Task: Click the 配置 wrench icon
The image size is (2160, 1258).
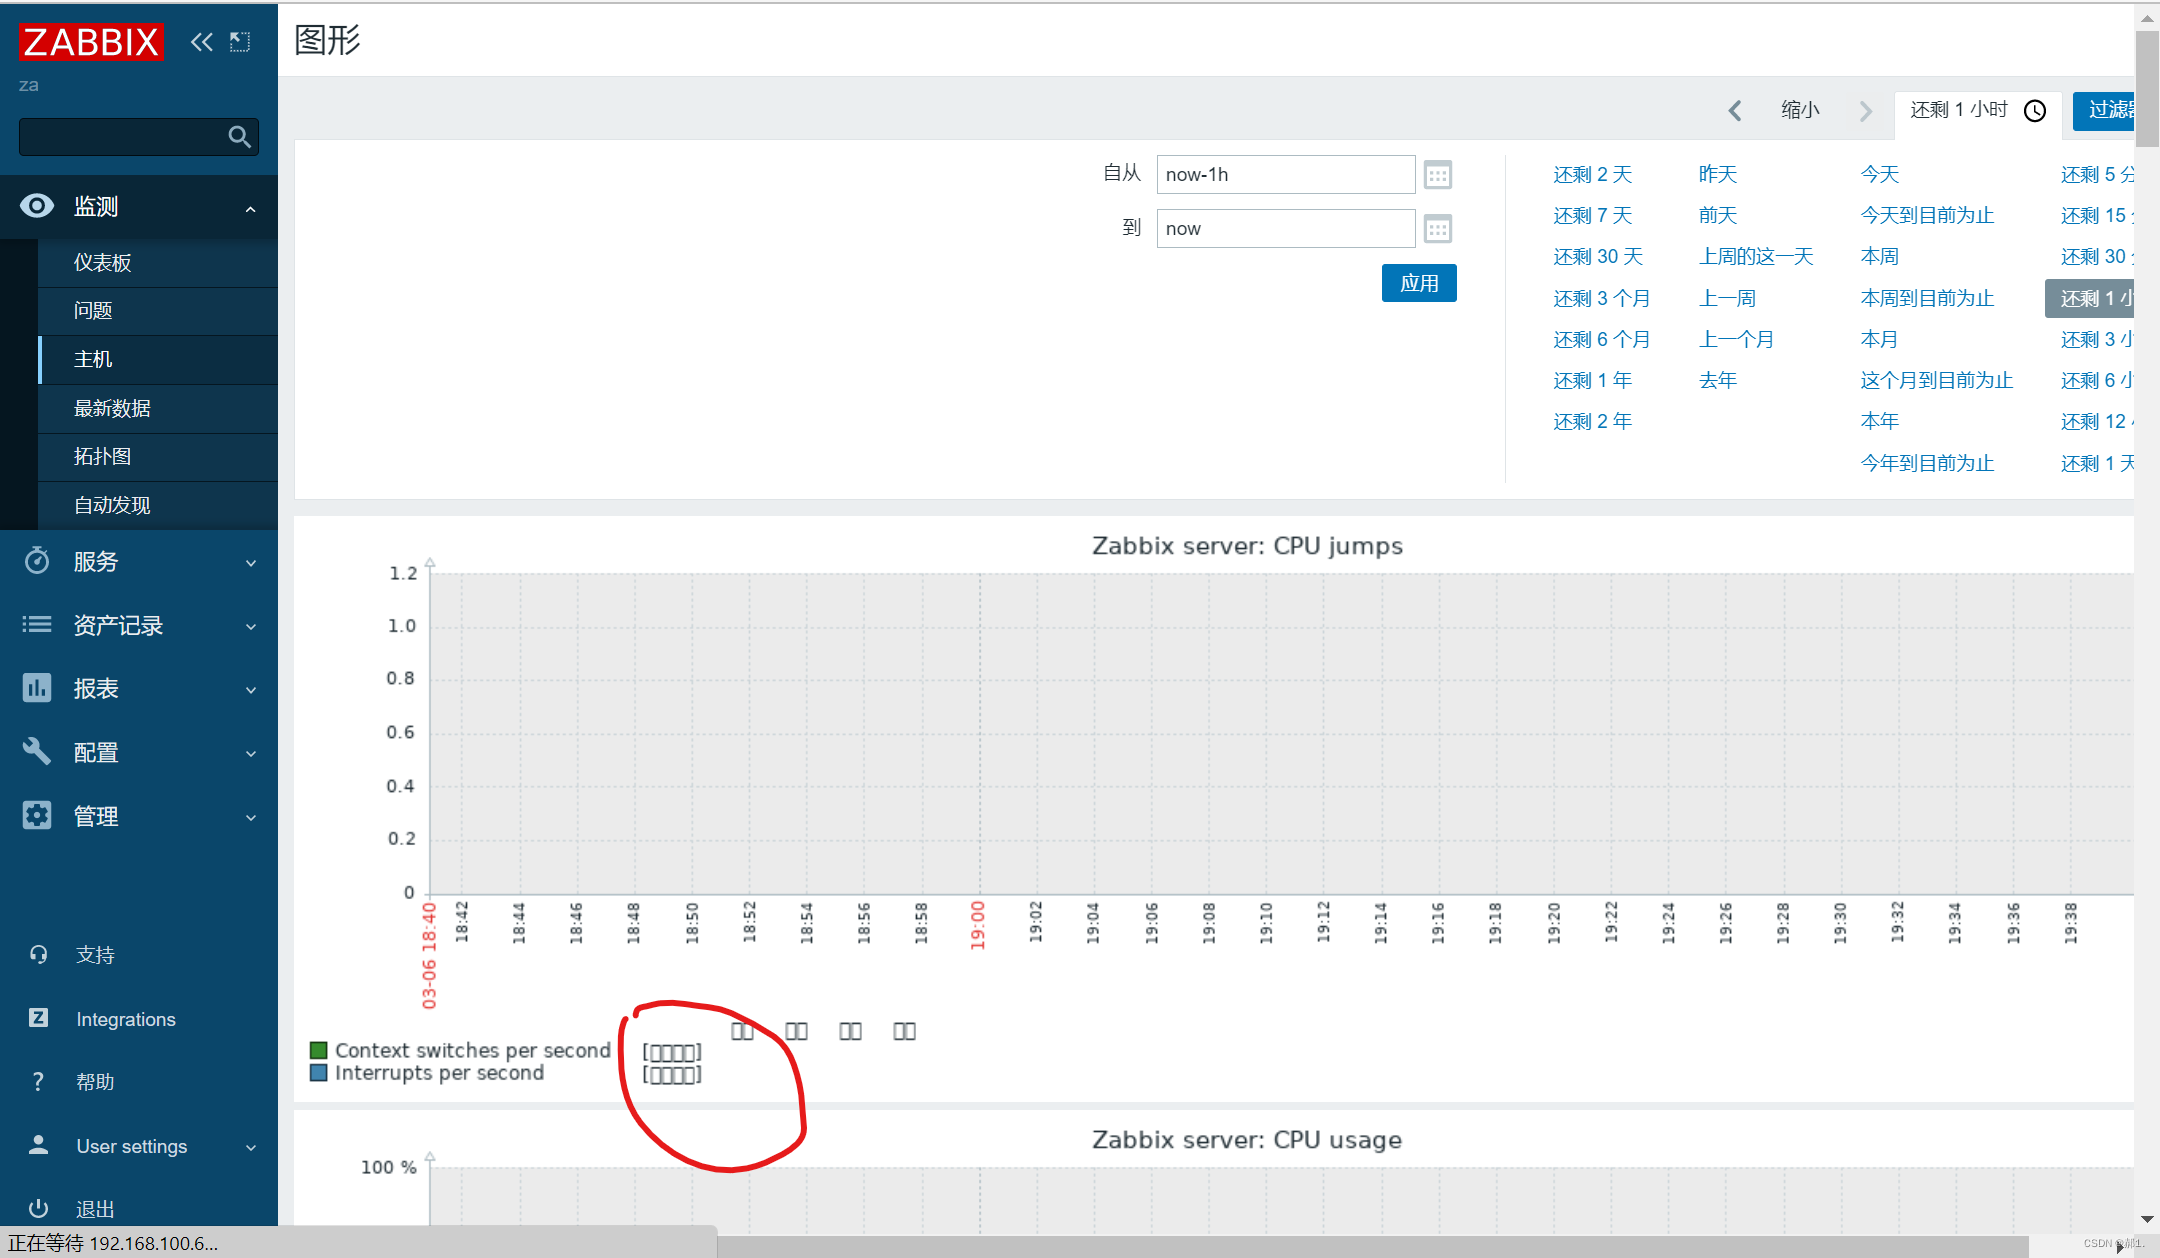Action: pos(36,752)
